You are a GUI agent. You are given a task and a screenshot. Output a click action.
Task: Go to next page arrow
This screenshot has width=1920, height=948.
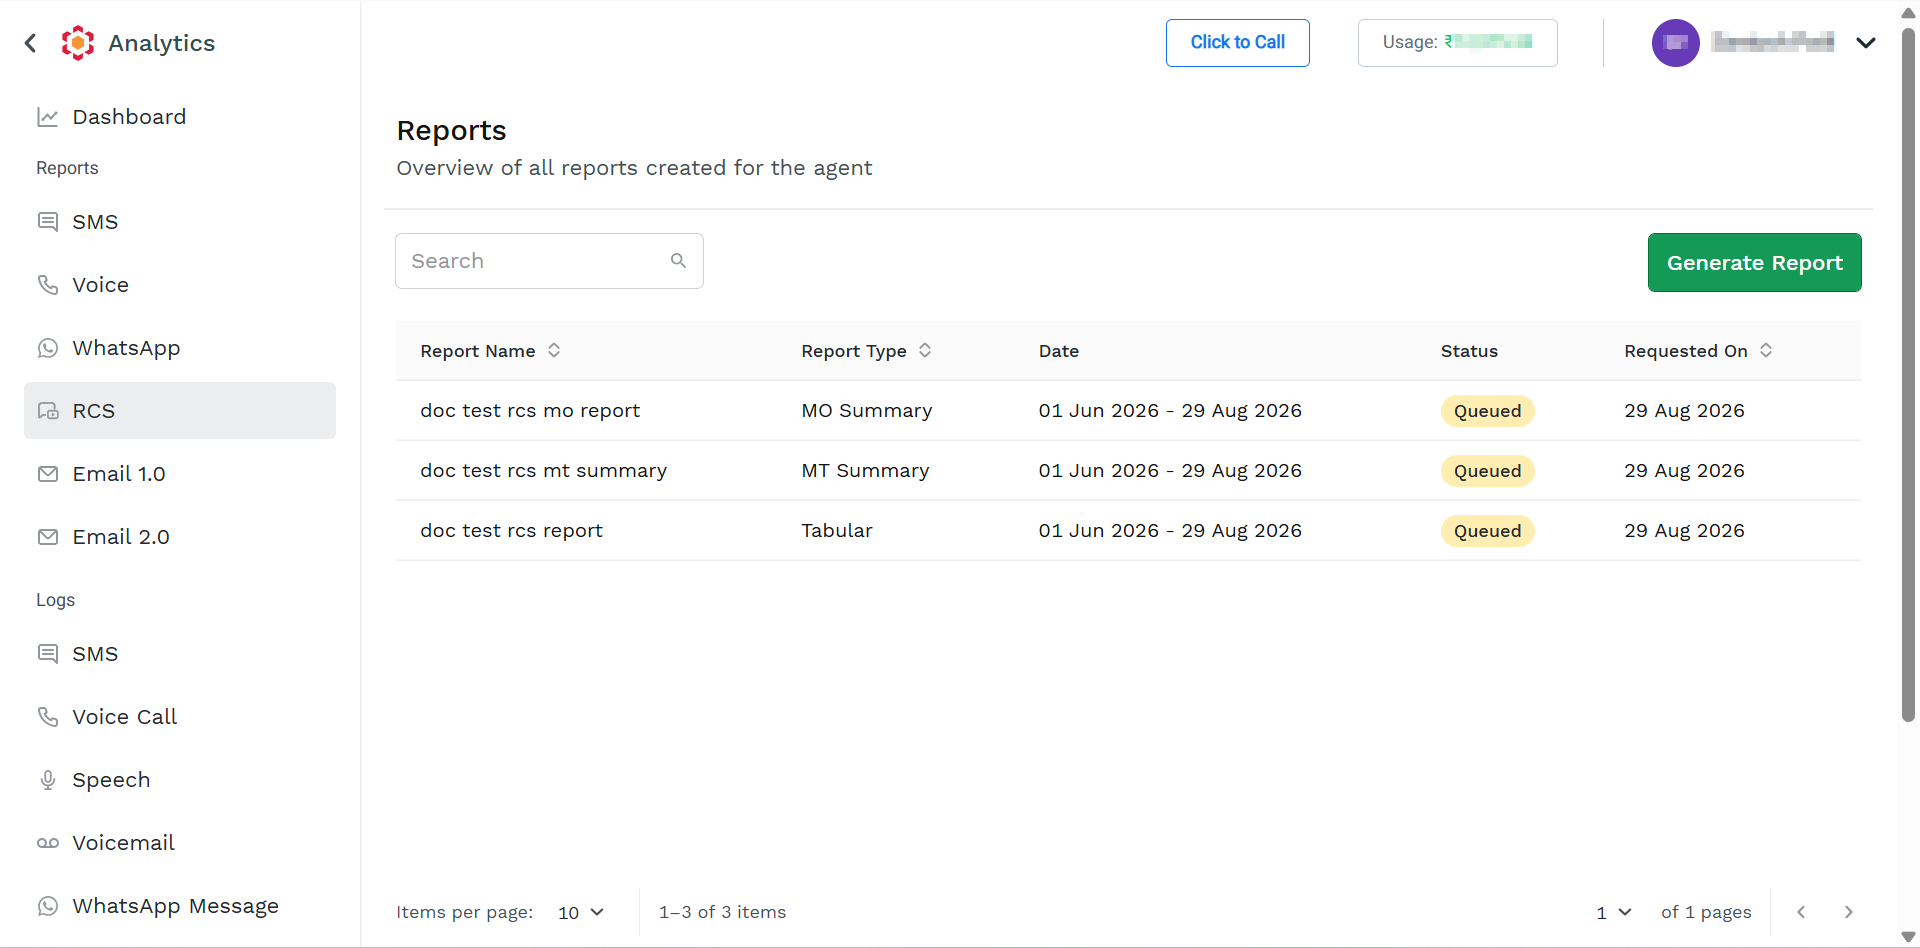click(x=1848, y=912)
